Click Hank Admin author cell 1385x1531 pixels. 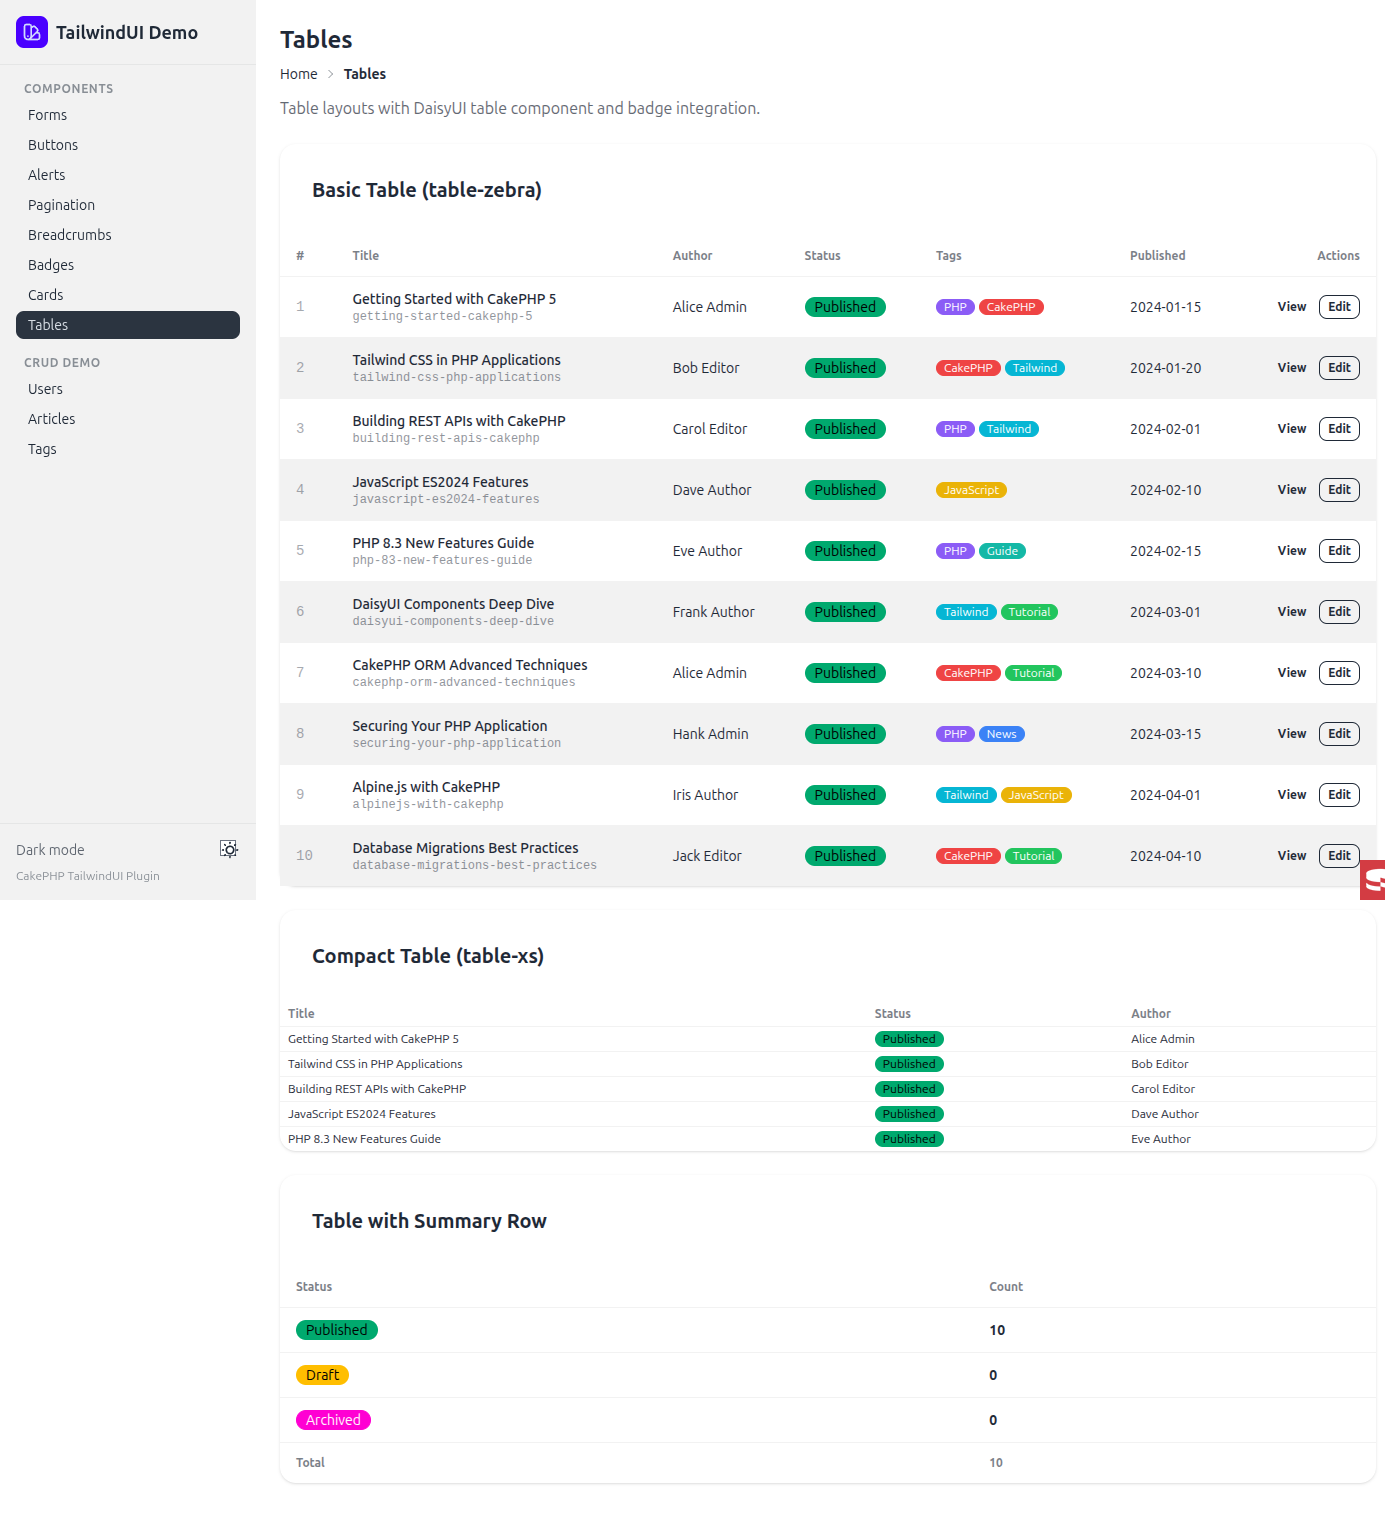coord(710,734)
